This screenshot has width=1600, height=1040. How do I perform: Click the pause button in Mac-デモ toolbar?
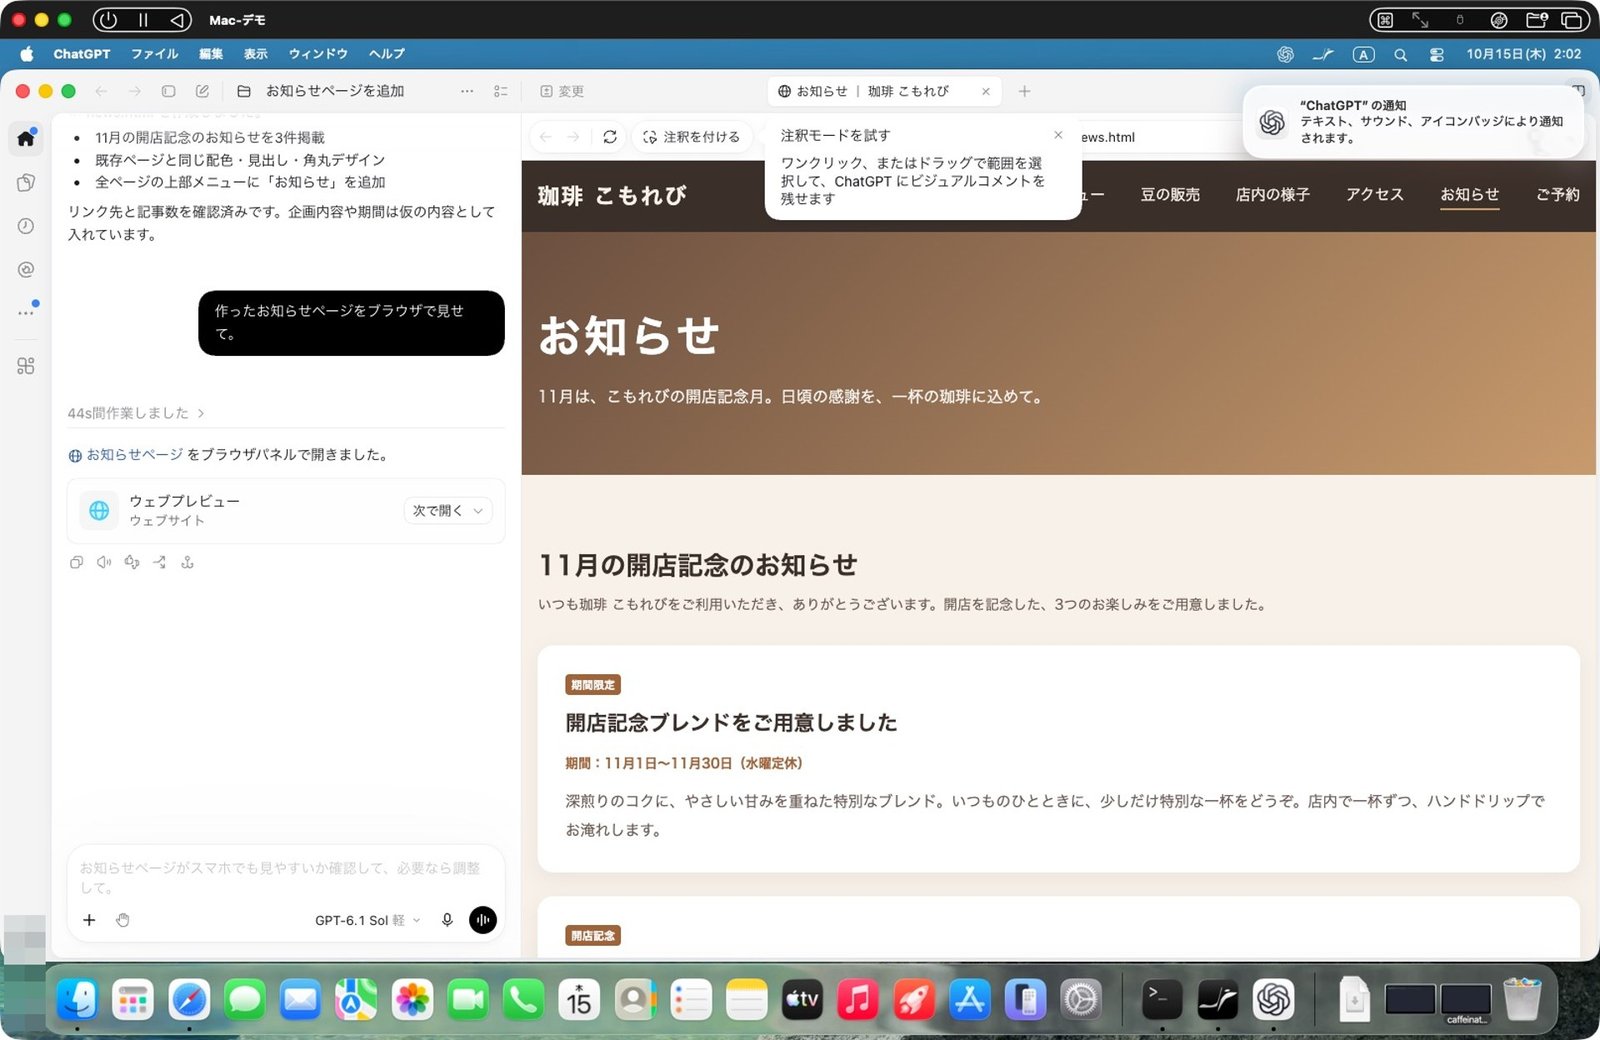pyautogui.click(x=143, y=20)
